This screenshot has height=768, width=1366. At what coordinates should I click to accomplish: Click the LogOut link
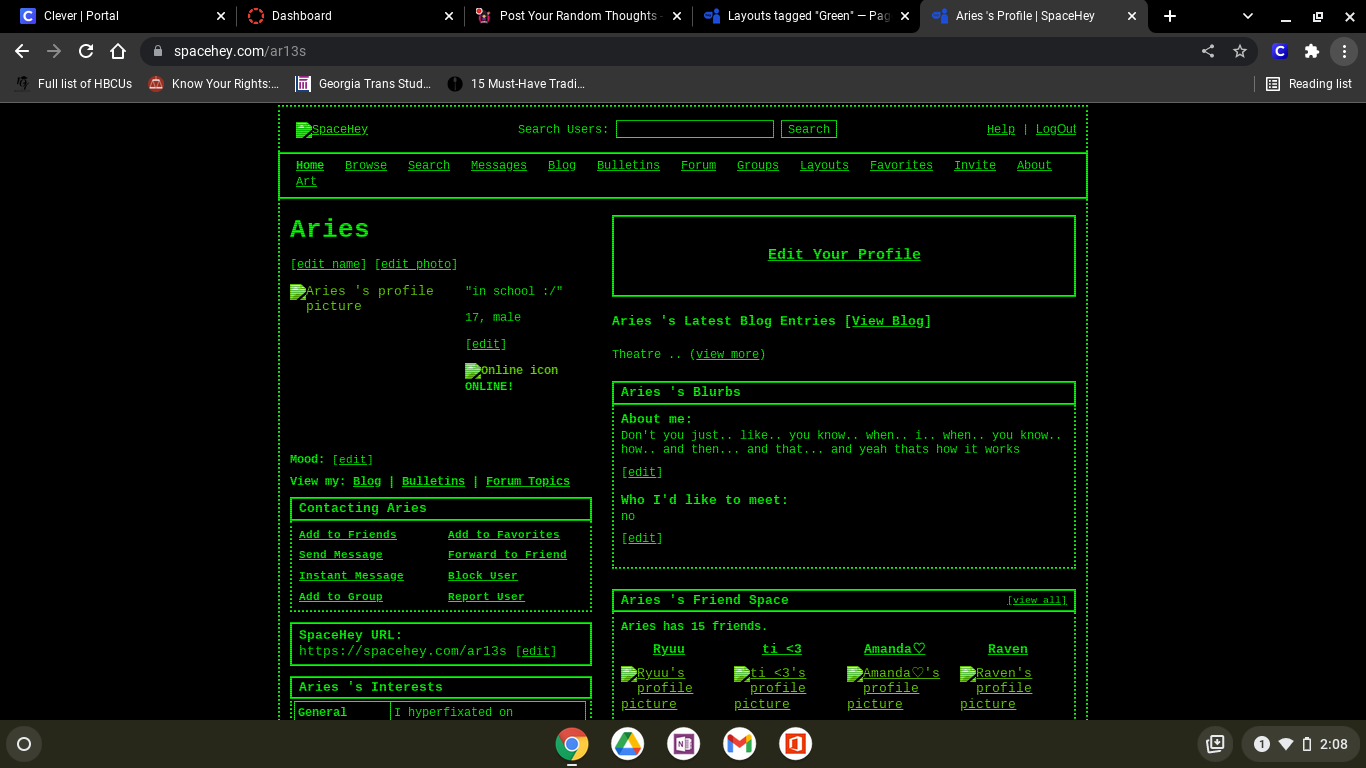point(1056,129)
